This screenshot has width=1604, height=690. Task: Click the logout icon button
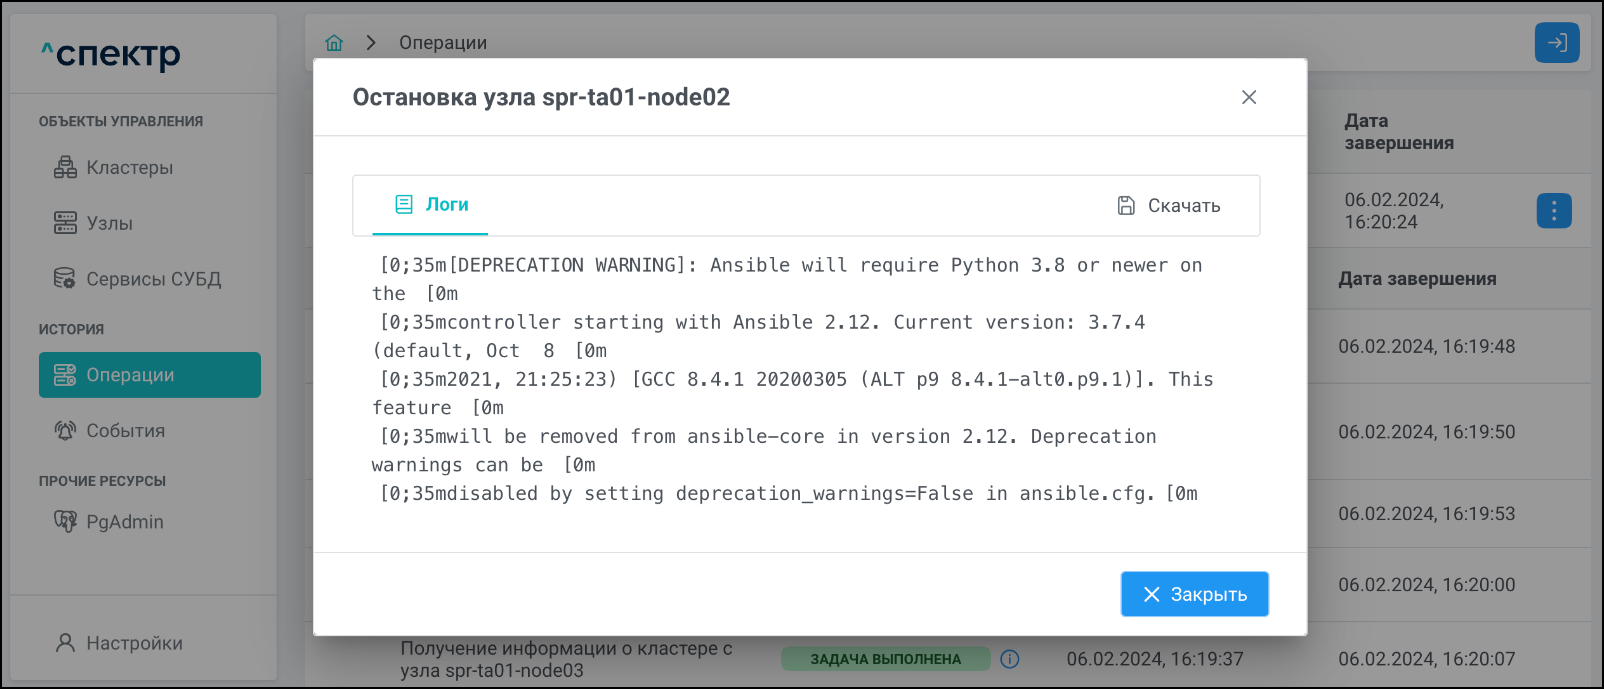pyautogui.click(x=1556, y=43)
